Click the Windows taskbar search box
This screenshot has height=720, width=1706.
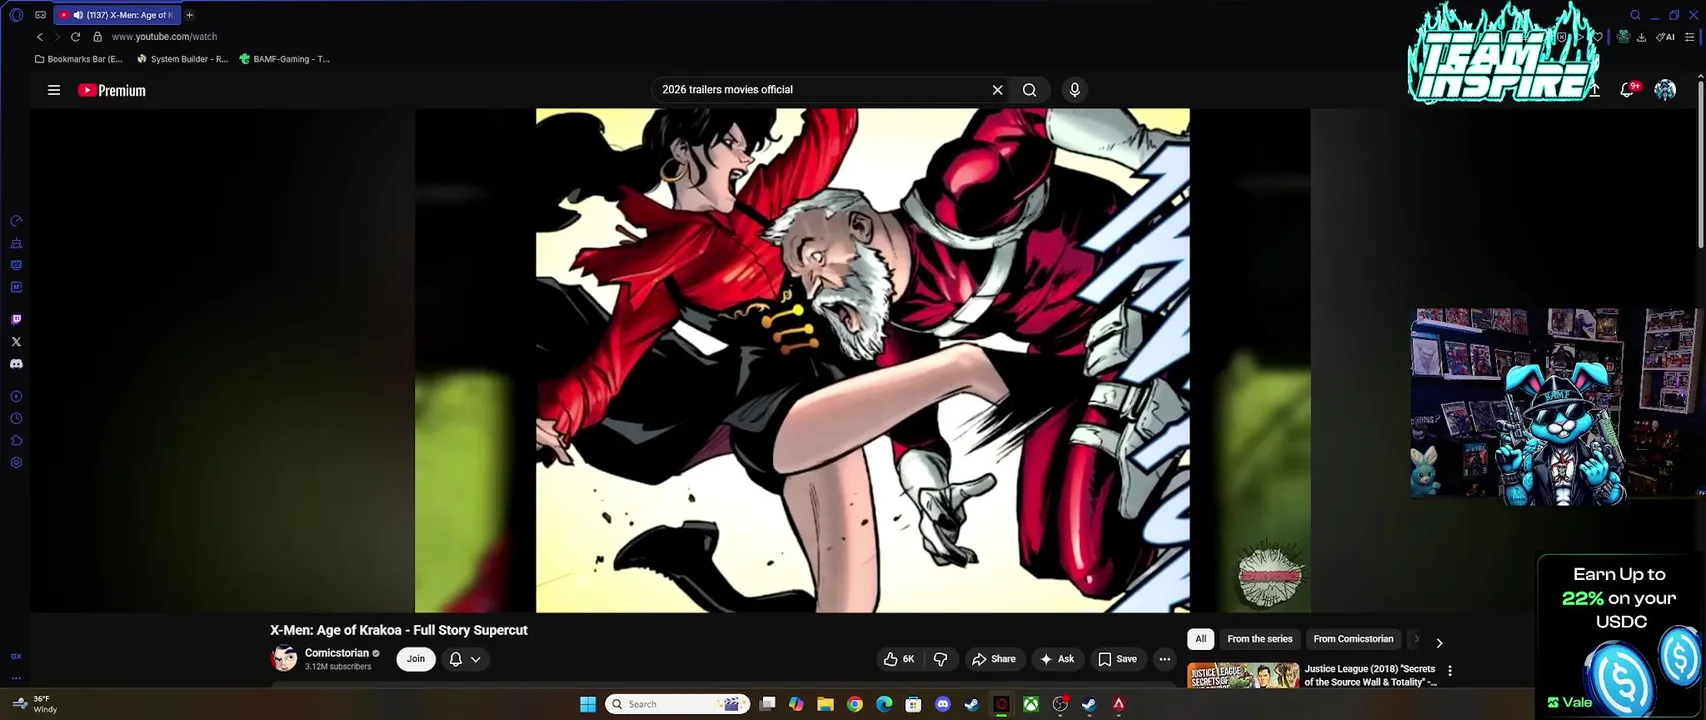point(679,704)
